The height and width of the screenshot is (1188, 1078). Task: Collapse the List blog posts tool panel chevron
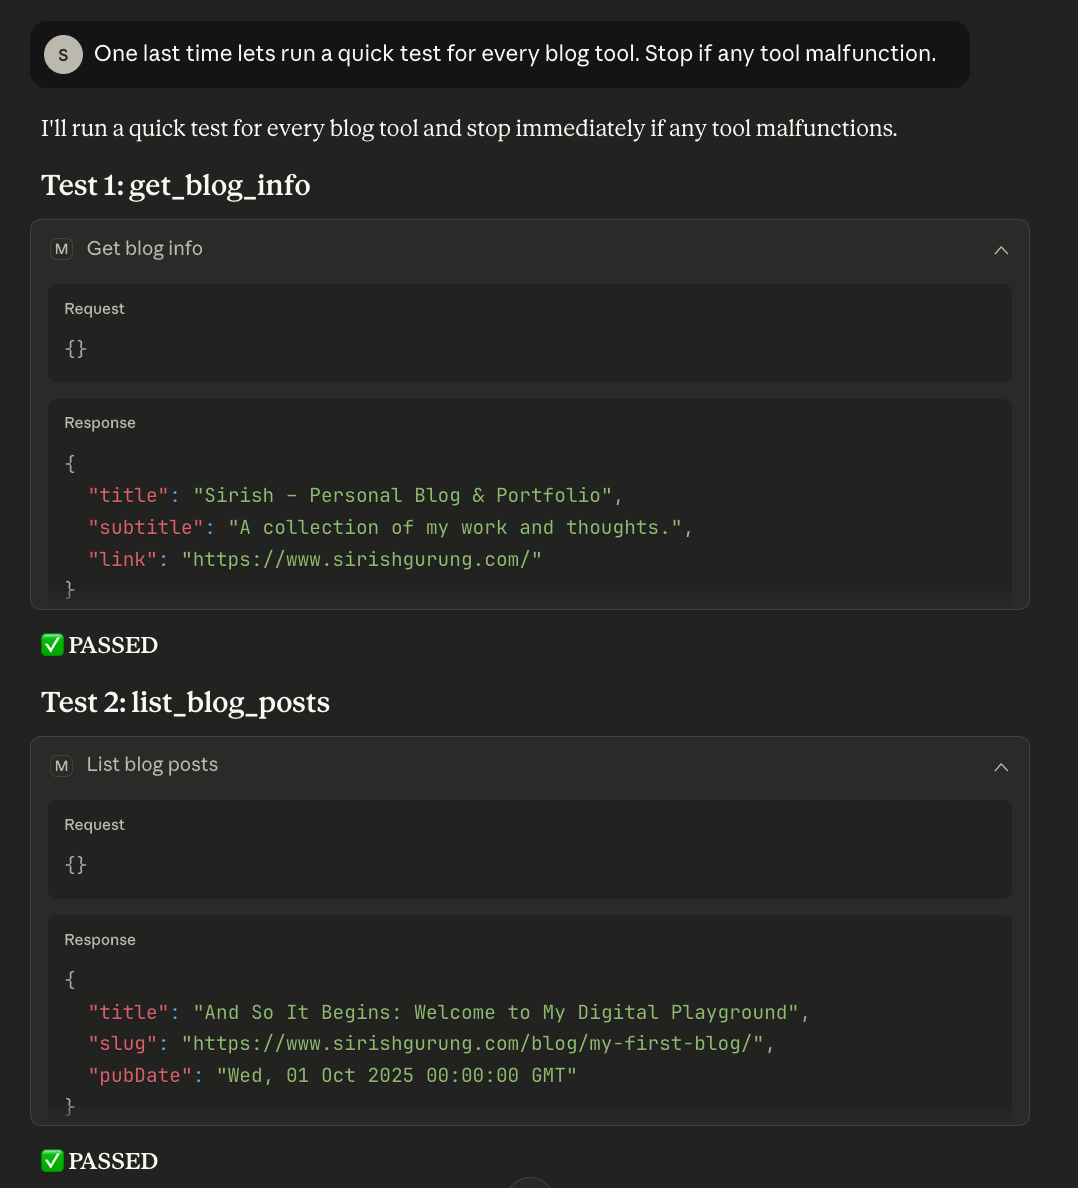point(1001,767)
